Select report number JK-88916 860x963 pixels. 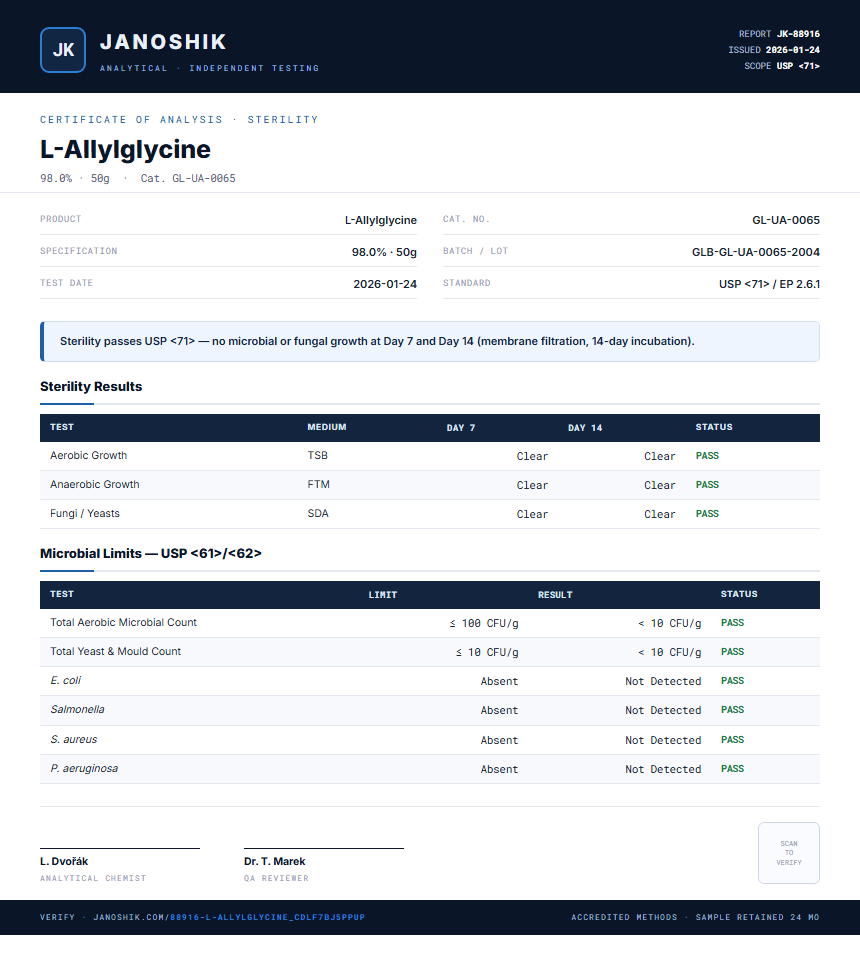[798, 34]
